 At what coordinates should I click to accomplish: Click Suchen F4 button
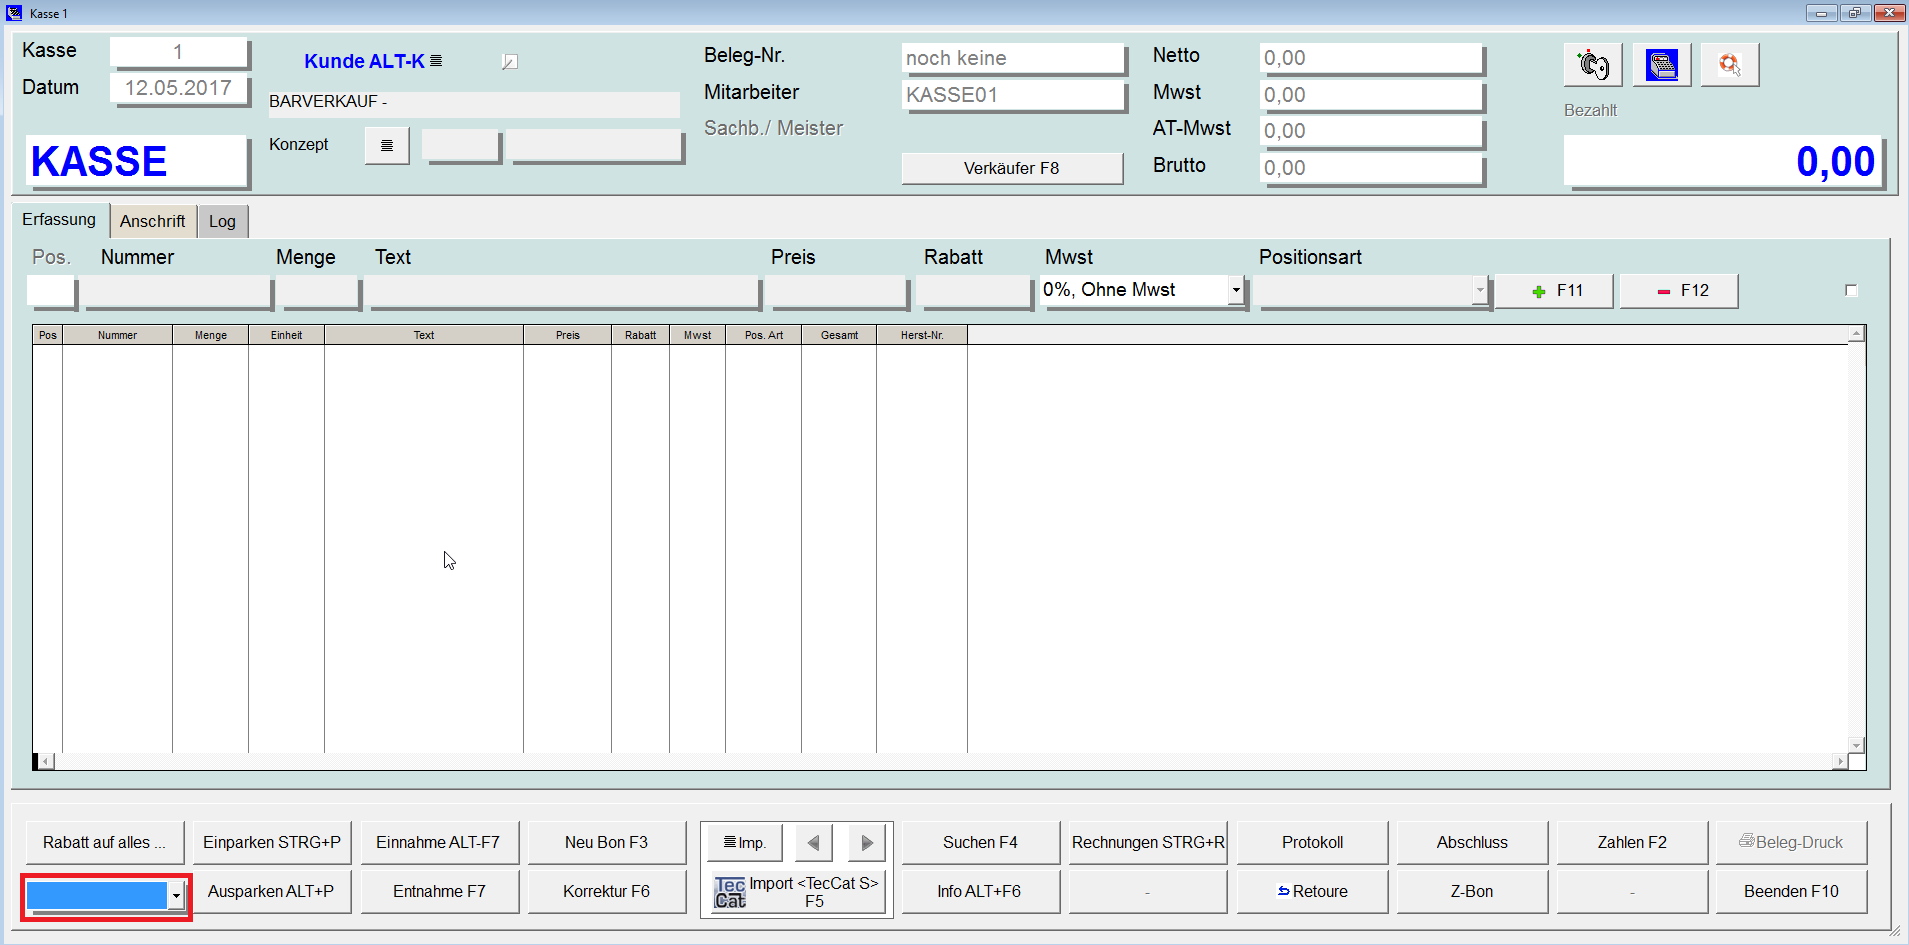[x=980, y=843]
